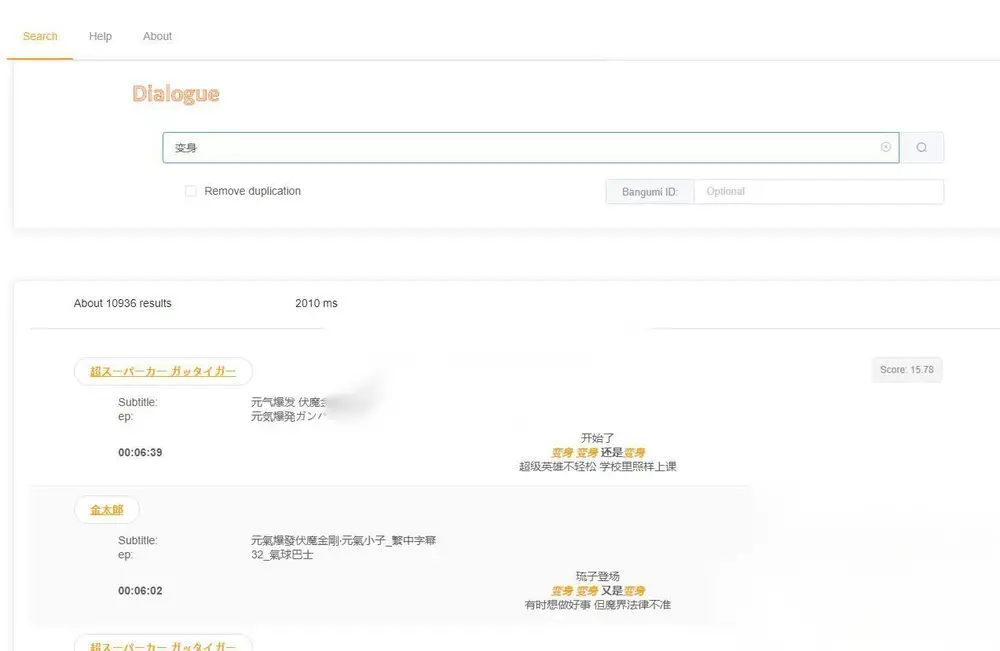Open the About tab
This screenshot has width=1000, height=651.
click(x=158, y=36)
